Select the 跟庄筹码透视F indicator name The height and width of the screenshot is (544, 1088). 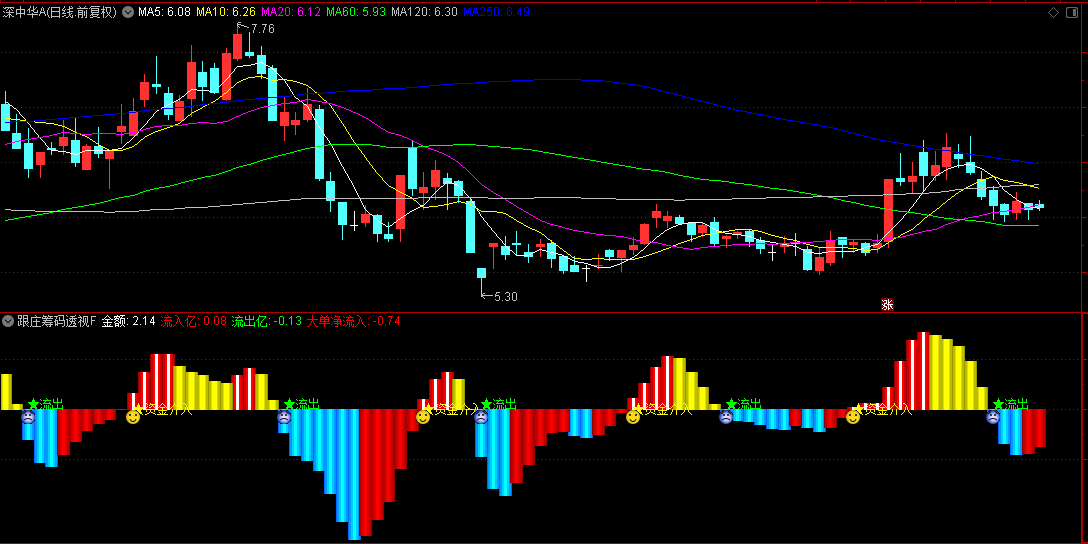pos(57,321)
